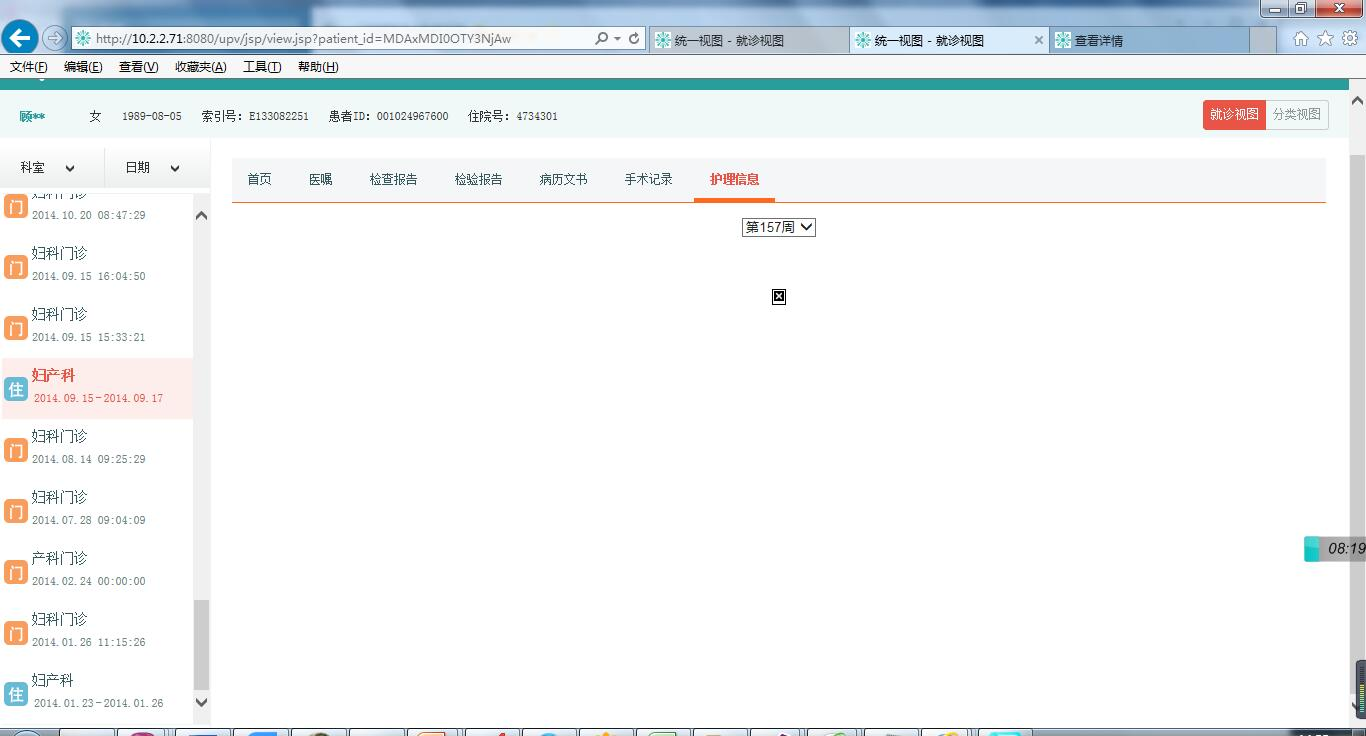Expand the 科室 filter dropdown
The image size is (1366, 736).
point(48,168)
